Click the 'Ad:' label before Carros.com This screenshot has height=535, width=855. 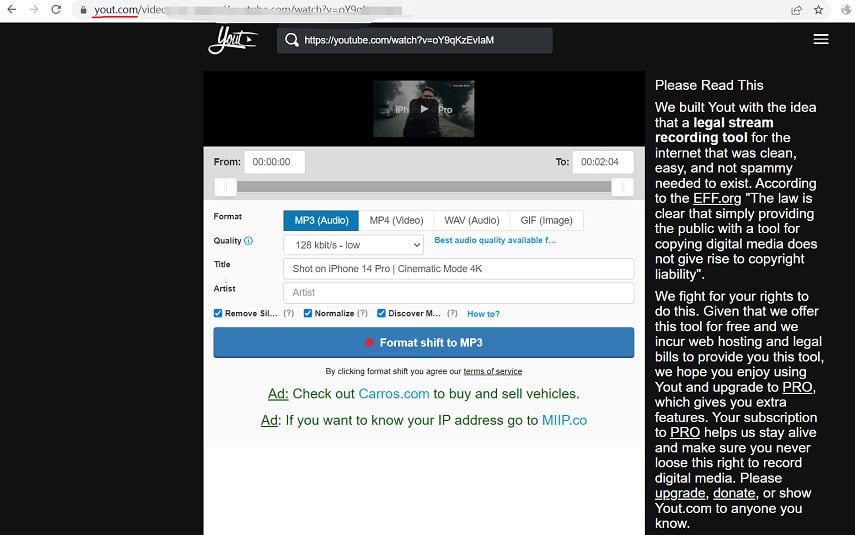tap(278, 394)
